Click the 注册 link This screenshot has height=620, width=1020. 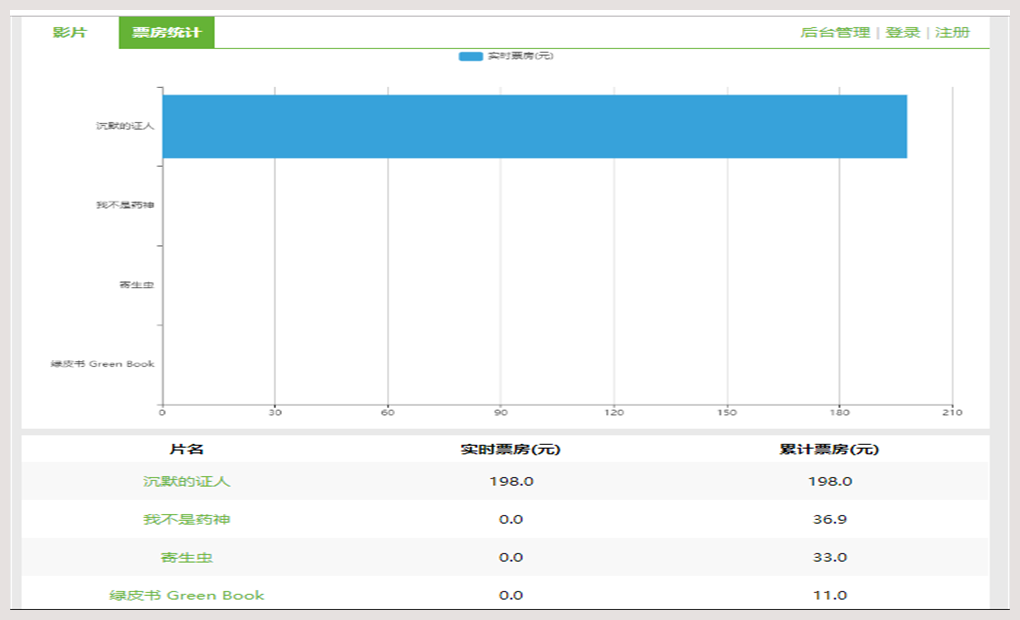tap(952, 33)
